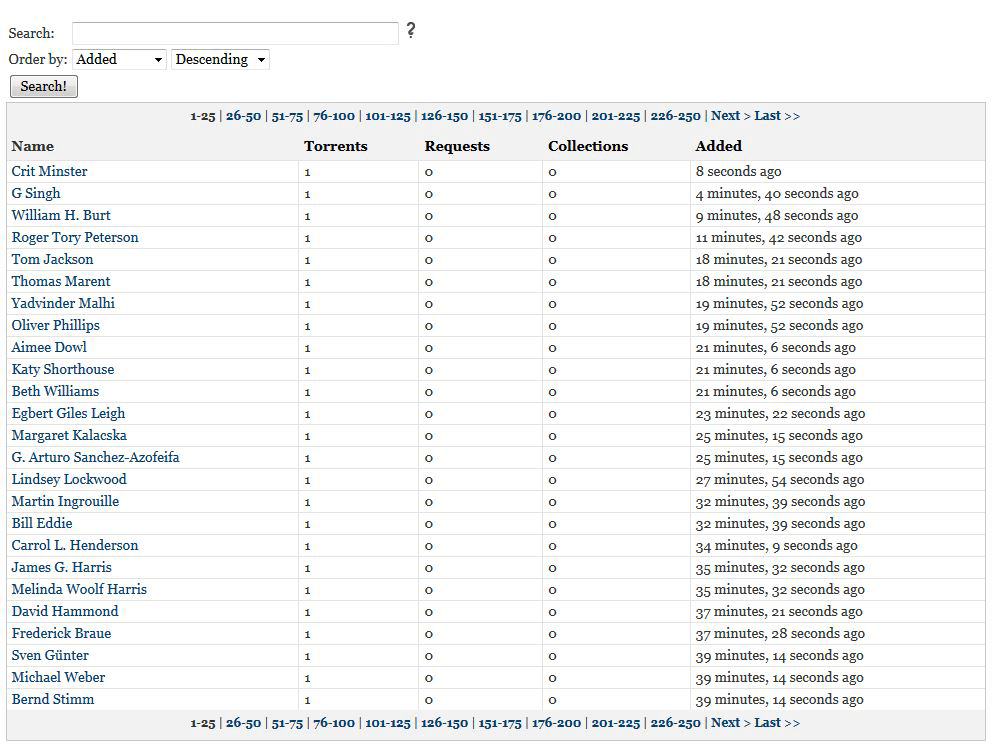Open the Order by Added dropdown
997x755 pixels.
[120, 60]
